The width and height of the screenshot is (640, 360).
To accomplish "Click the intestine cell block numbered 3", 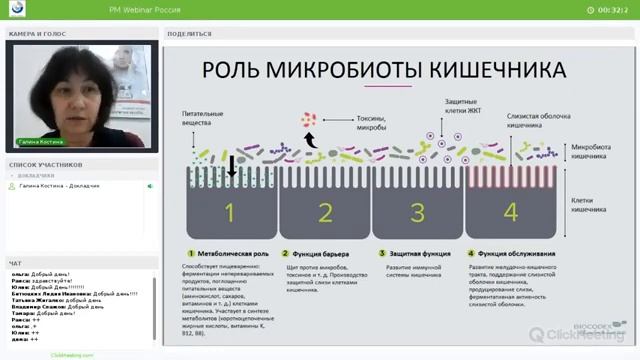I will 418,202.
